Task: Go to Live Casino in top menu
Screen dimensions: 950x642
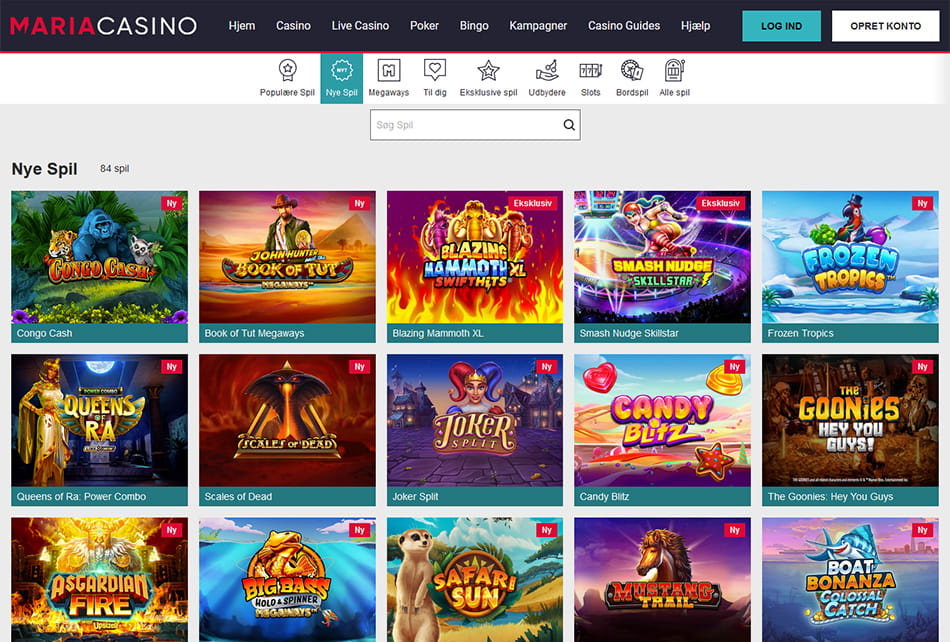Action: coord(360,25)
